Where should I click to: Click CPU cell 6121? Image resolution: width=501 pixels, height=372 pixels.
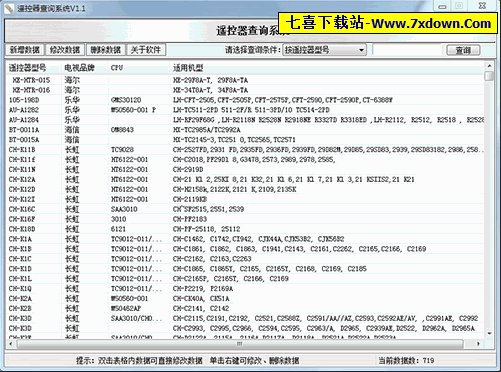118,229
